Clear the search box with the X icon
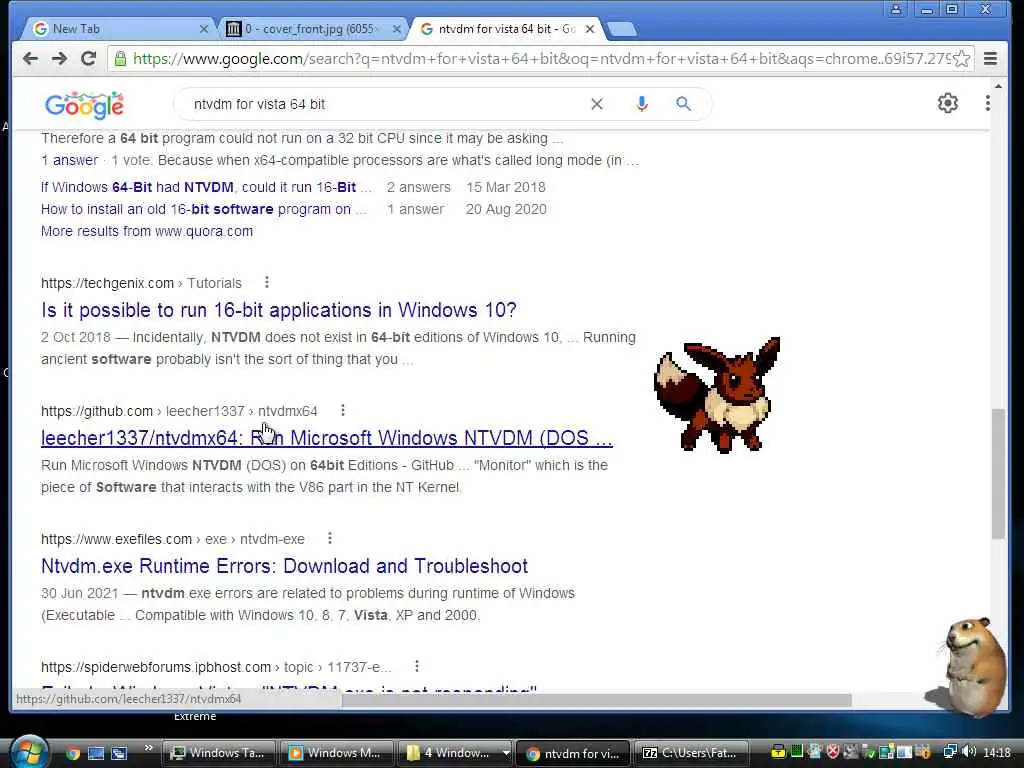The height and width of the screenshot is (768, 1024). click(x=596, y=104)
